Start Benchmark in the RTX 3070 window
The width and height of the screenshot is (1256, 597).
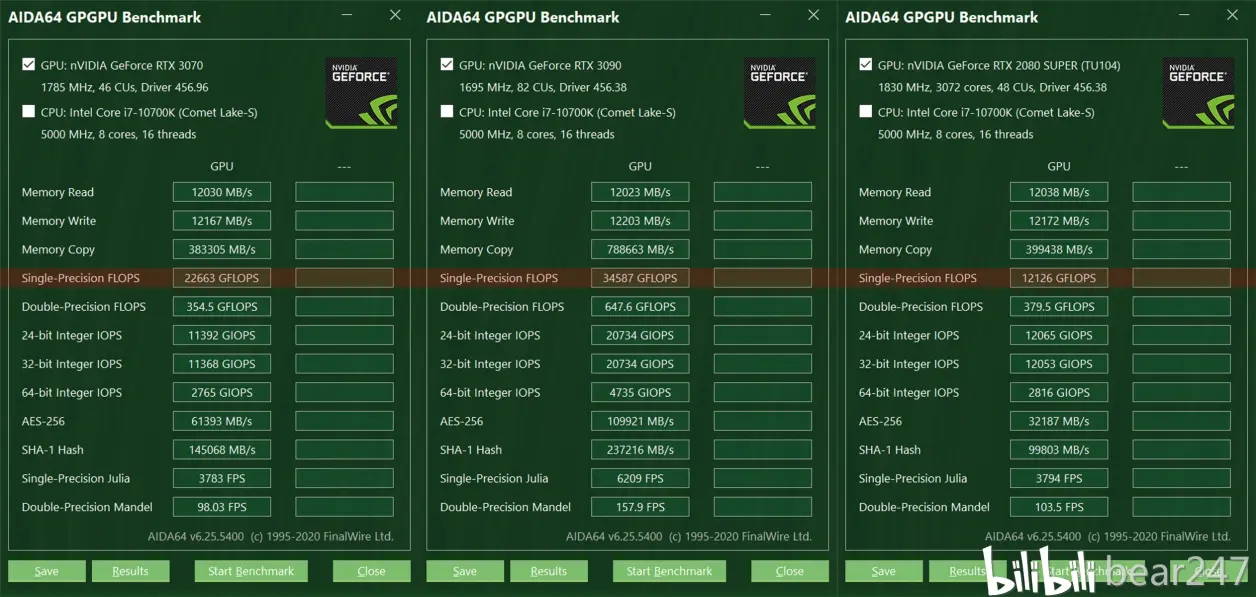click(251, 571)
